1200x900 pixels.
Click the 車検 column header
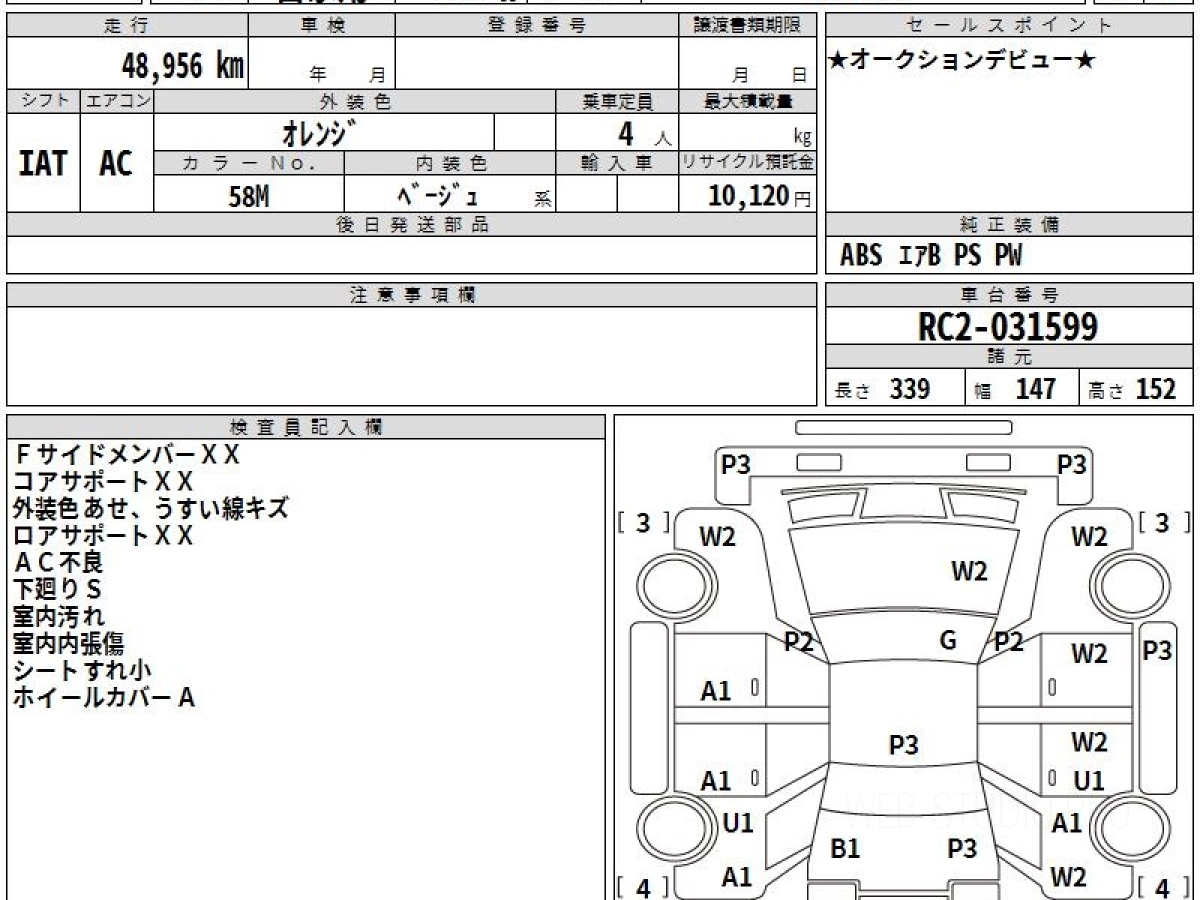321,26
